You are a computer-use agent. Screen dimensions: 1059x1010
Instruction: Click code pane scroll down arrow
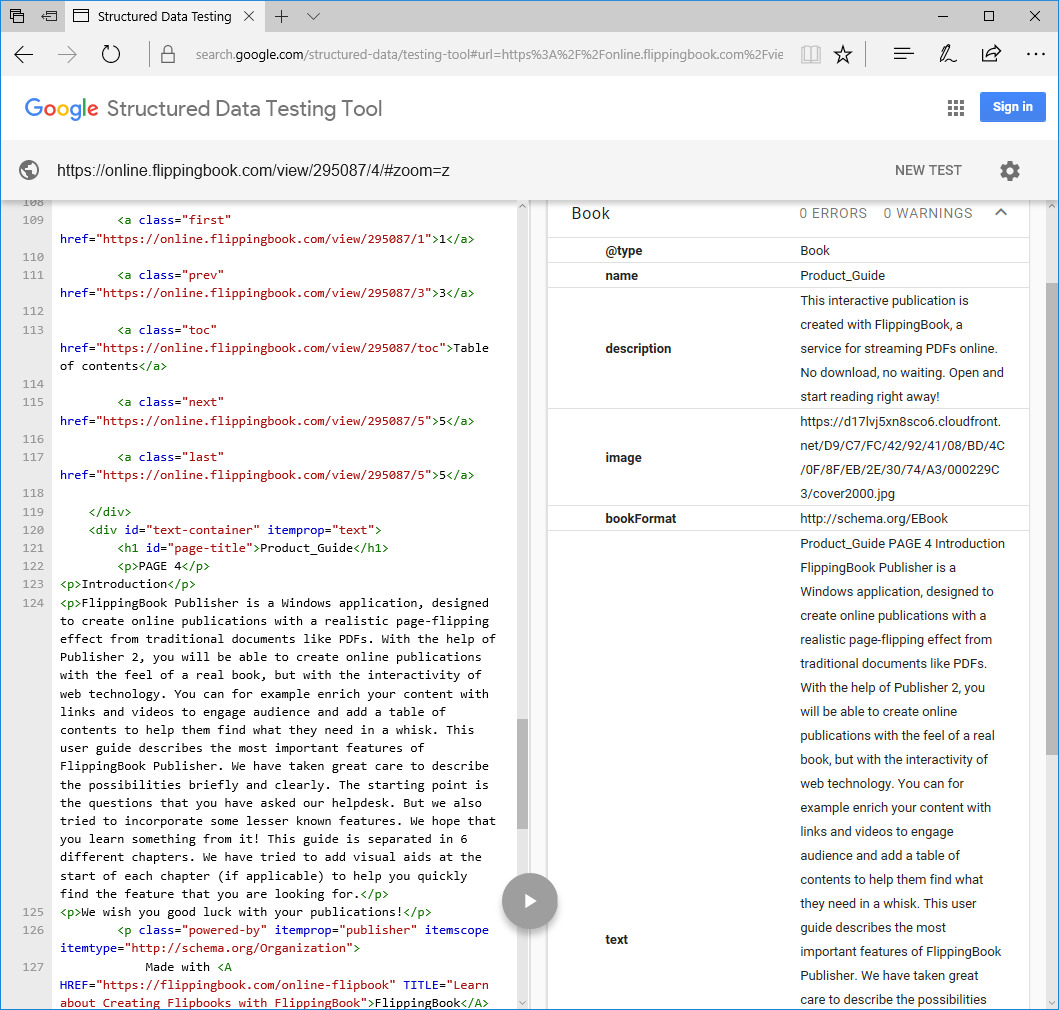pos(522,1003)
